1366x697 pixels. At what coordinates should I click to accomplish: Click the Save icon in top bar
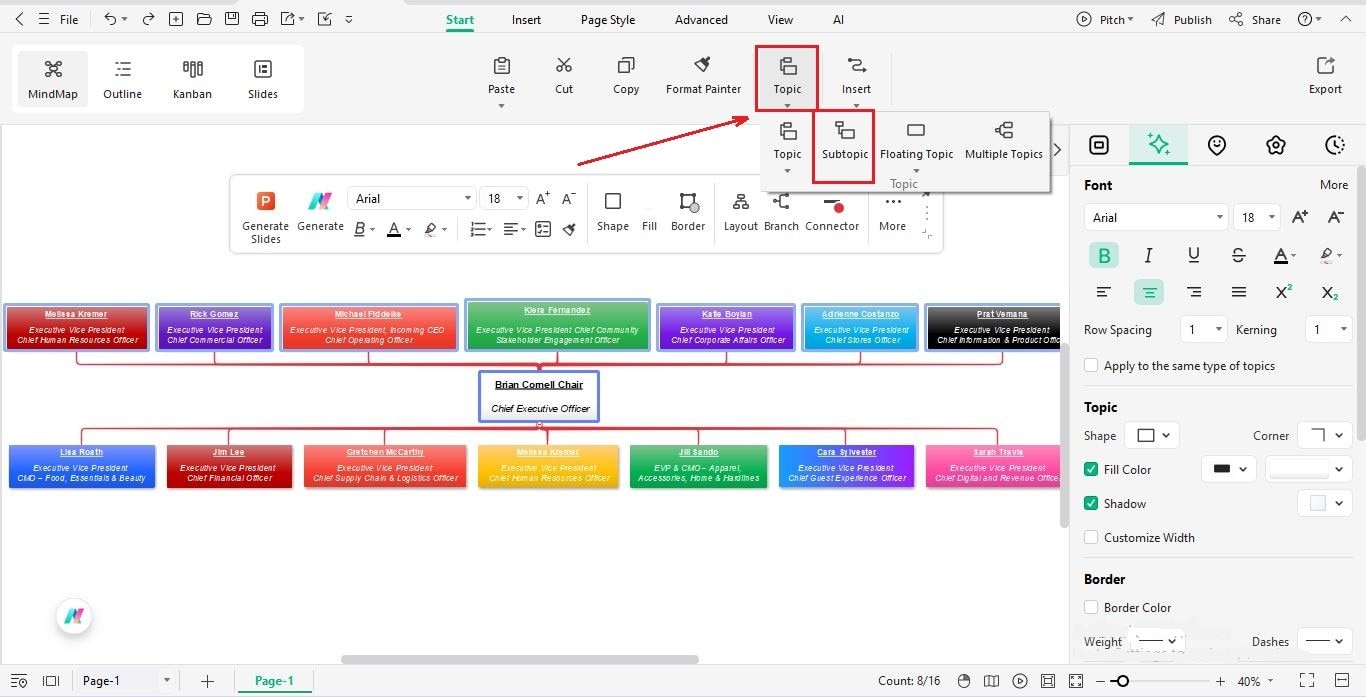(x=232, y=19)
